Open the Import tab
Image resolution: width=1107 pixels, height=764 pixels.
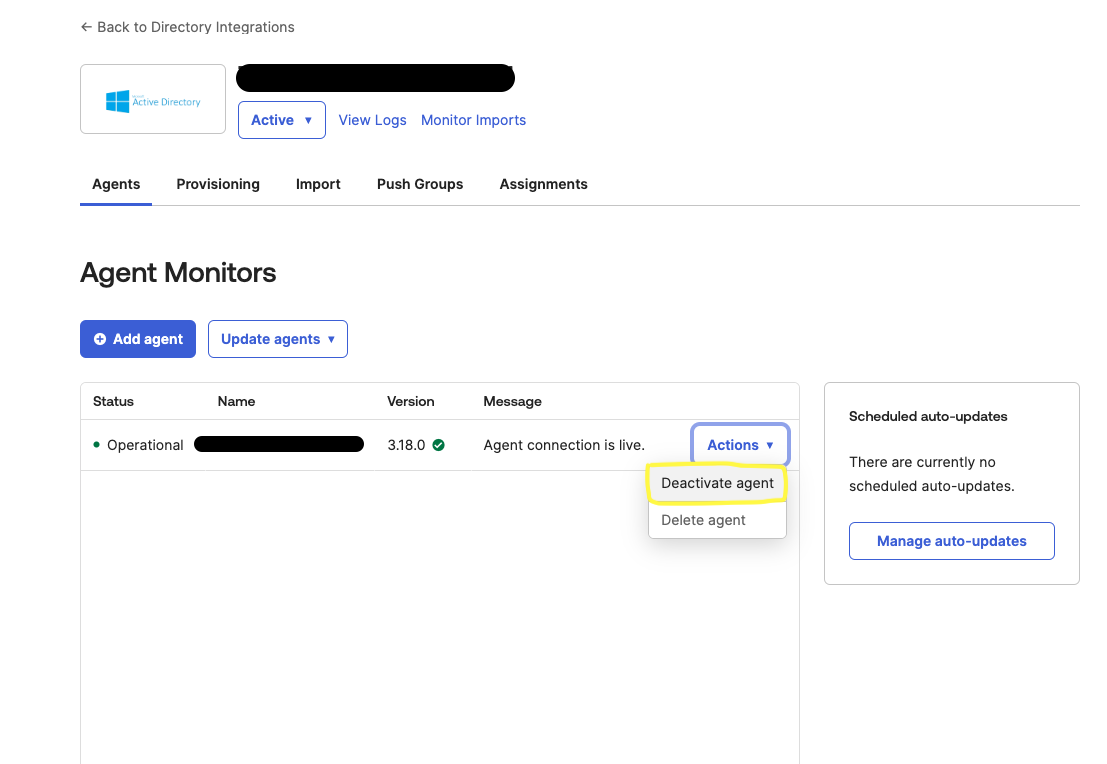[318, 184]
